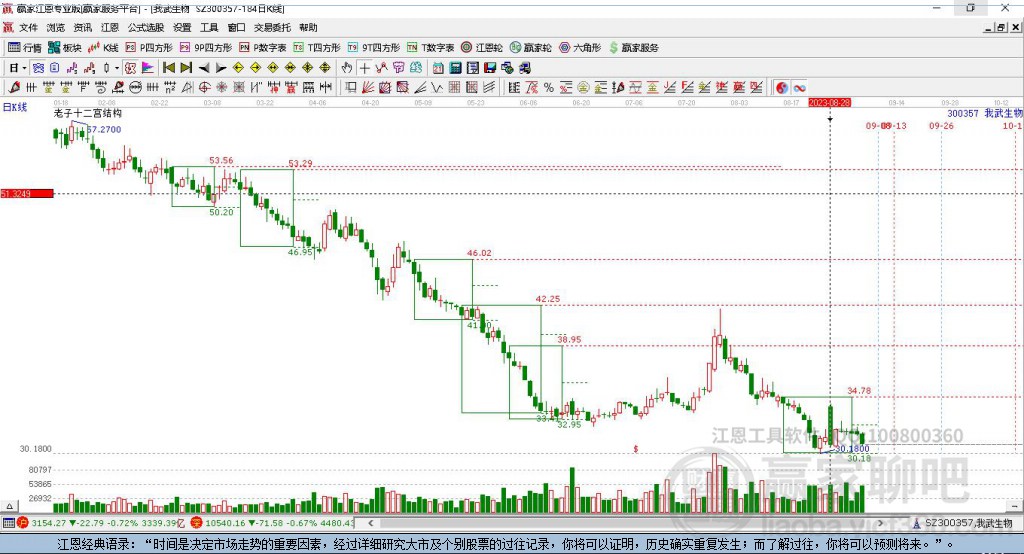This screenshot has width=1024, height=554.
Task: Launch the 赢家轮 wheel tool
Action: [x=530, y=48]
